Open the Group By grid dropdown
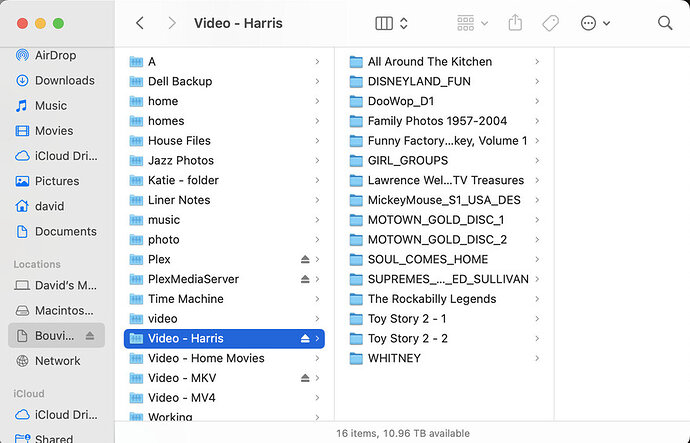690x443 pixels. 473,23
